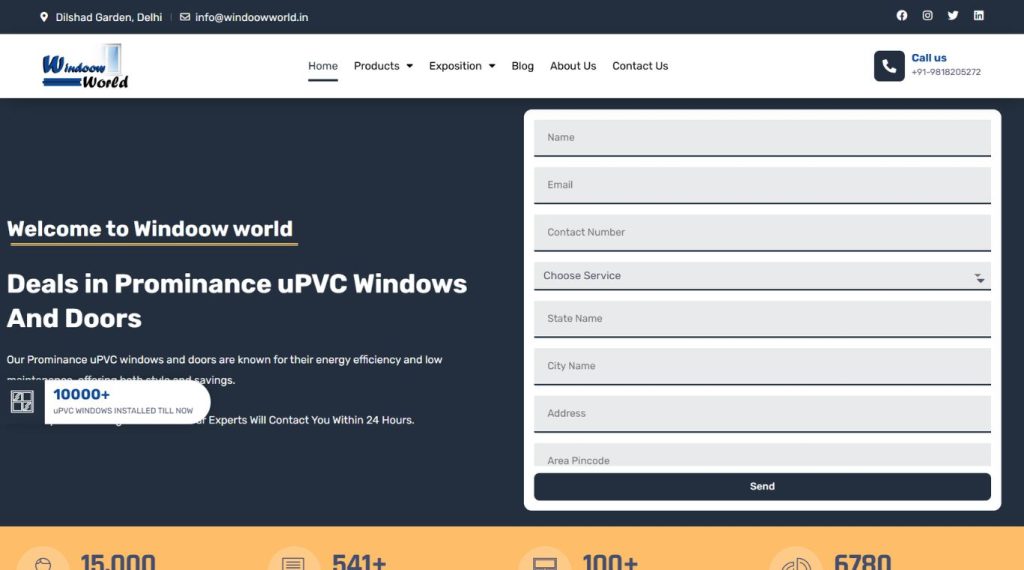Navigate to Contact Us
Screen dimensions: 1024x570
640,66
